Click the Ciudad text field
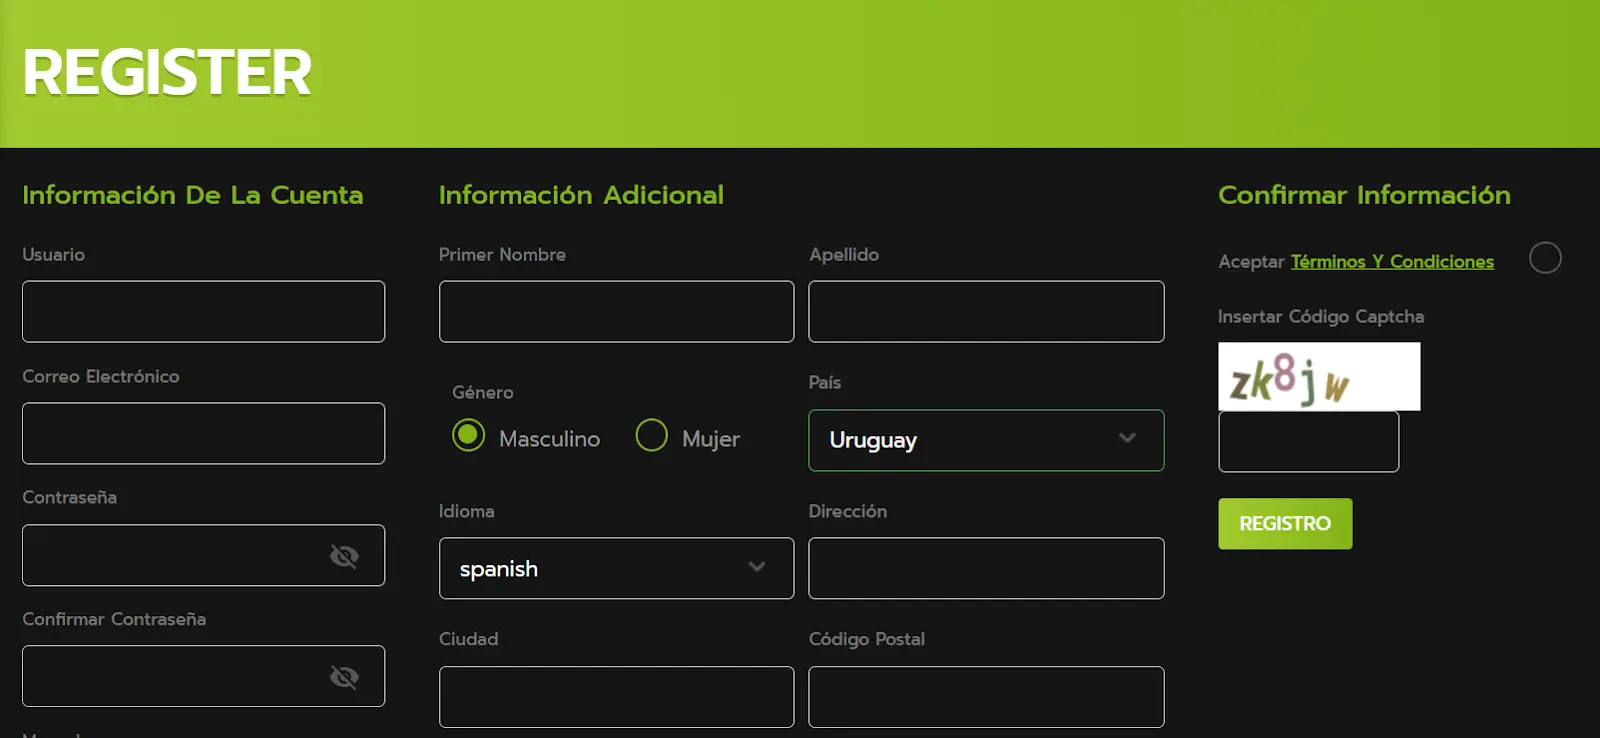 coord(616,697)
